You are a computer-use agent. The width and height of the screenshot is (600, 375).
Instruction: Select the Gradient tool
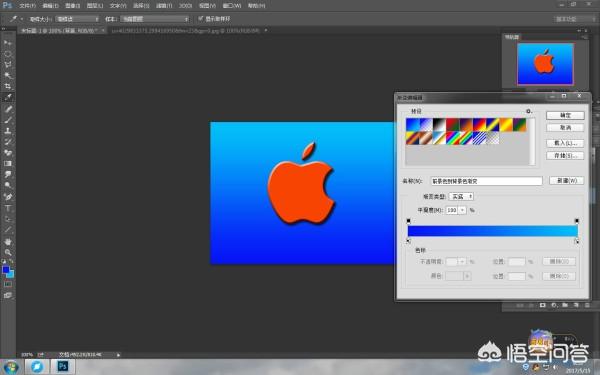click(x=8, y=163)
